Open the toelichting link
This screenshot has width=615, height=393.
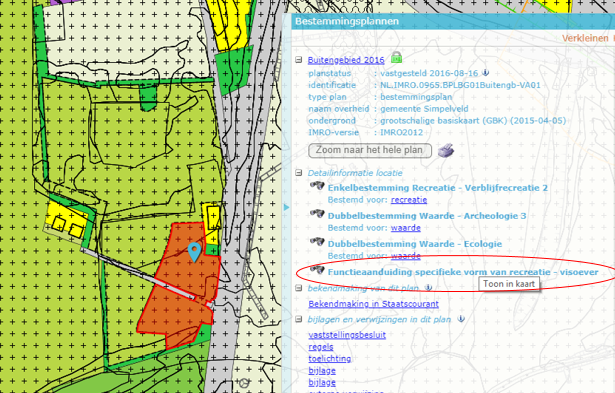tap(329, 358)
